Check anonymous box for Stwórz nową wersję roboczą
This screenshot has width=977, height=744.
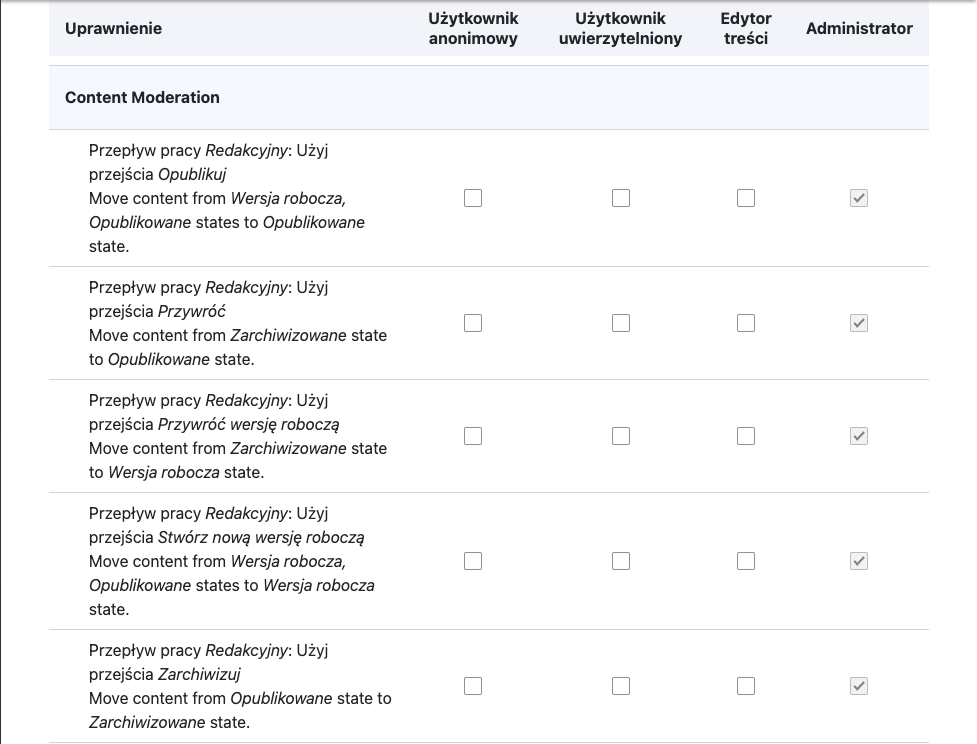click(x=473, y=561)
